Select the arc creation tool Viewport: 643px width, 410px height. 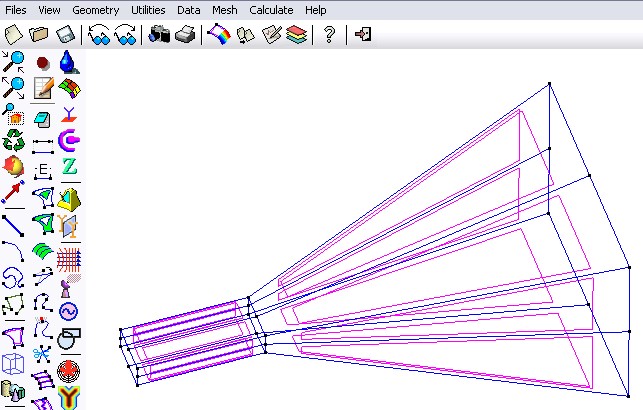pos(13,251)
